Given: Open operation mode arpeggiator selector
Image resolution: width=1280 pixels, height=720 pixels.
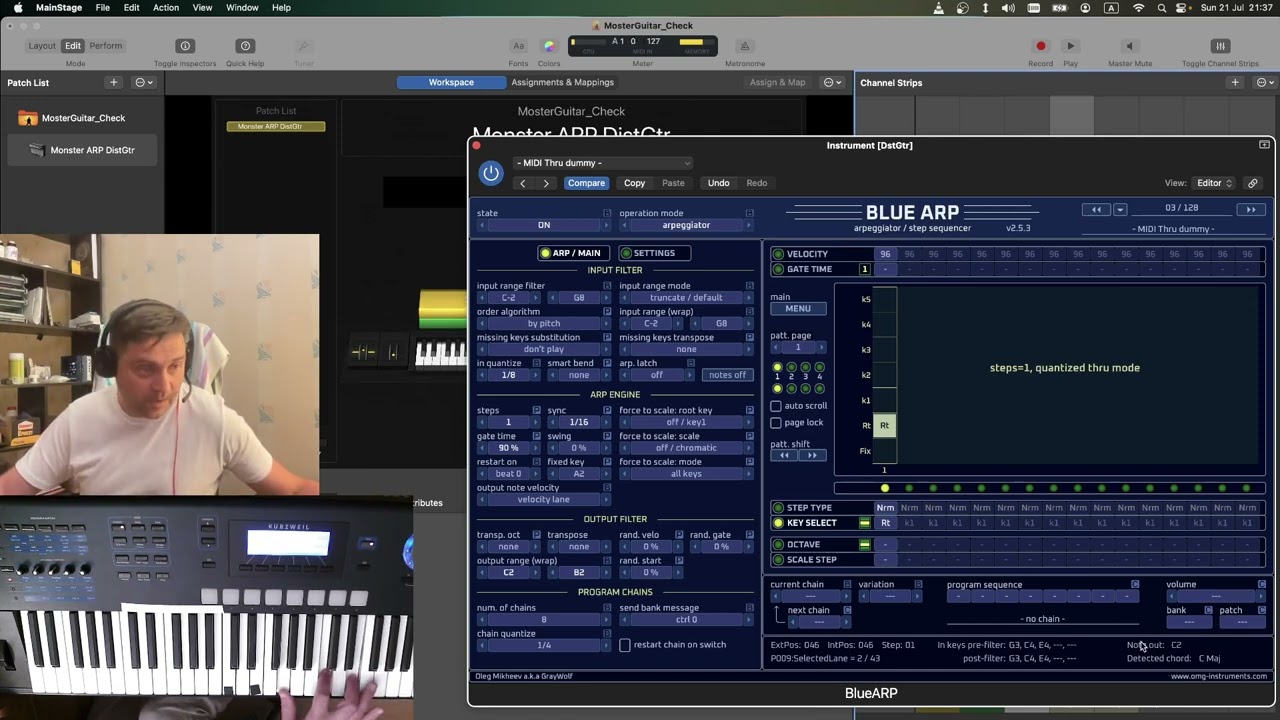Looking at the screenshot, I should coord(686,225).
